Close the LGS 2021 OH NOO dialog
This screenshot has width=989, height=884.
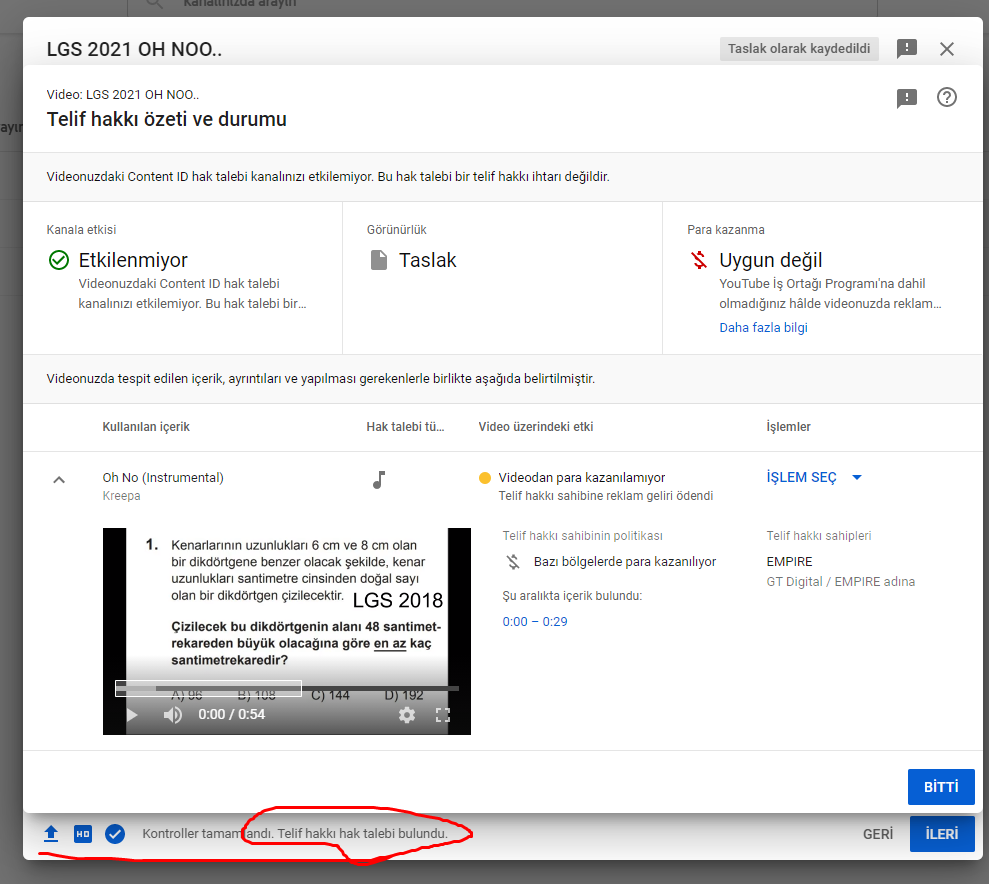click(946, 49)
